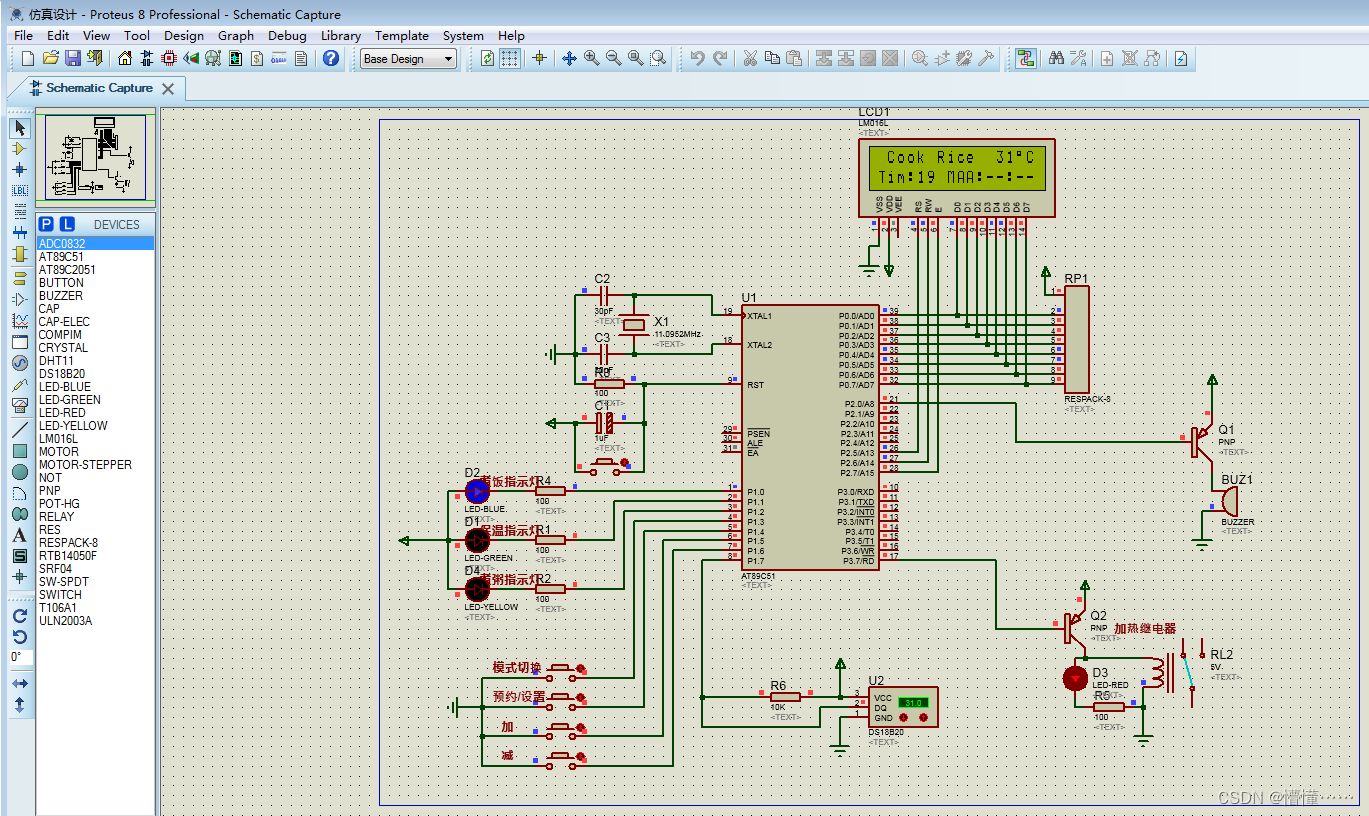Screen dimensions: 1369x816
Task: Open the Bill of Materials dollar icon
Action: (x=257, y=59)
